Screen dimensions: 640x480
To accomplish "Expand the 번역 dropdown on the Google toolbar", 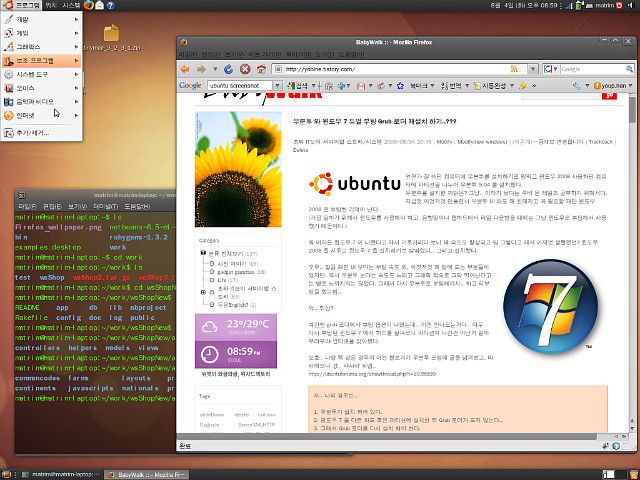I will [467, 86].
